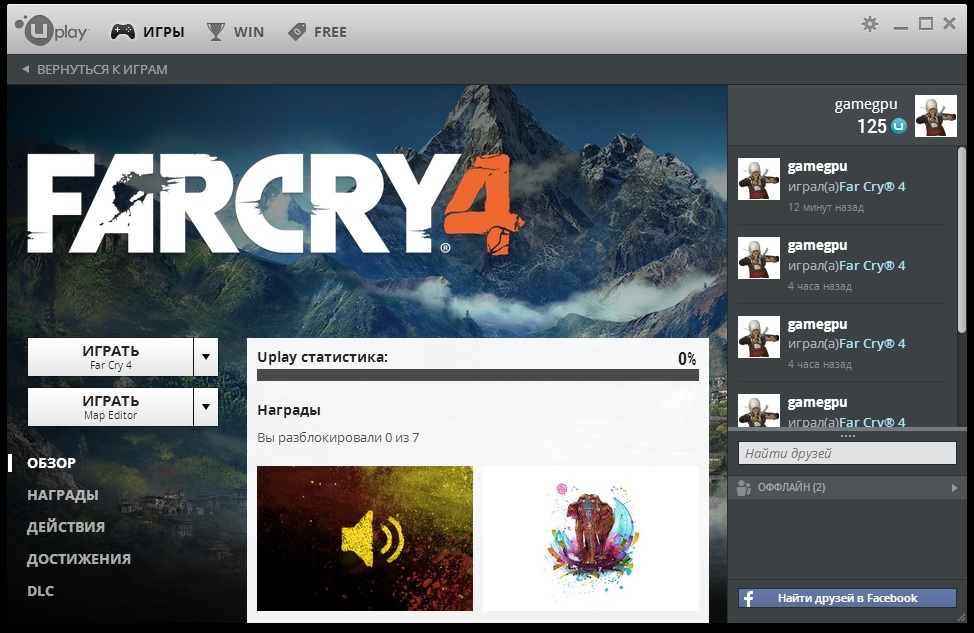Click the Facebook logo icon
This screenshot has height=633, width=974.
(x=749, y=598)
